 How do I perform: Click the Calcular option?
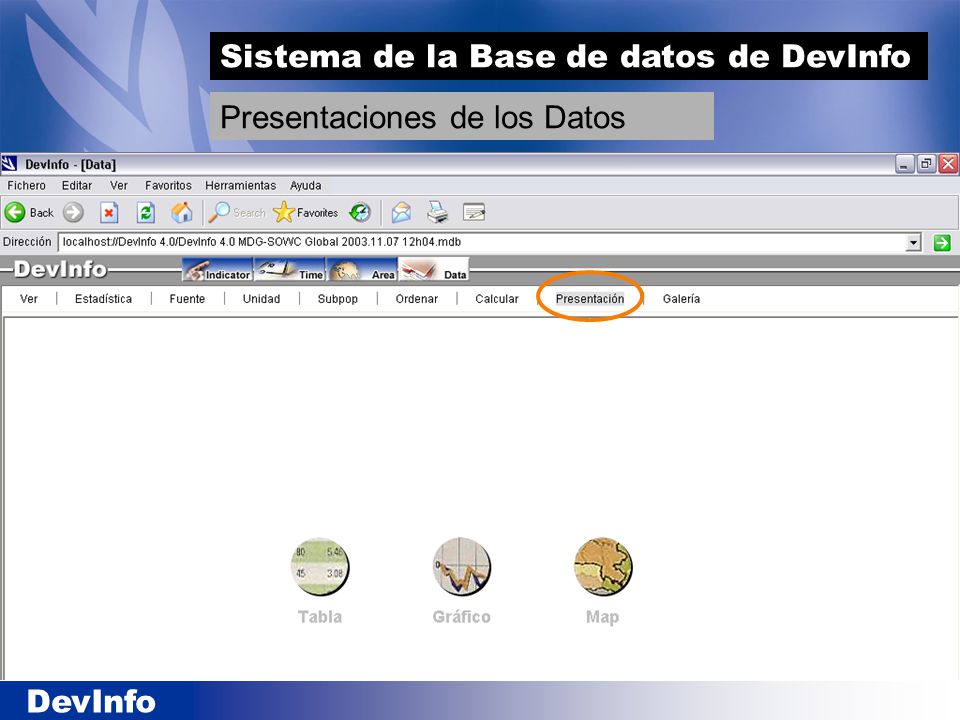click(x=497, y=299)
